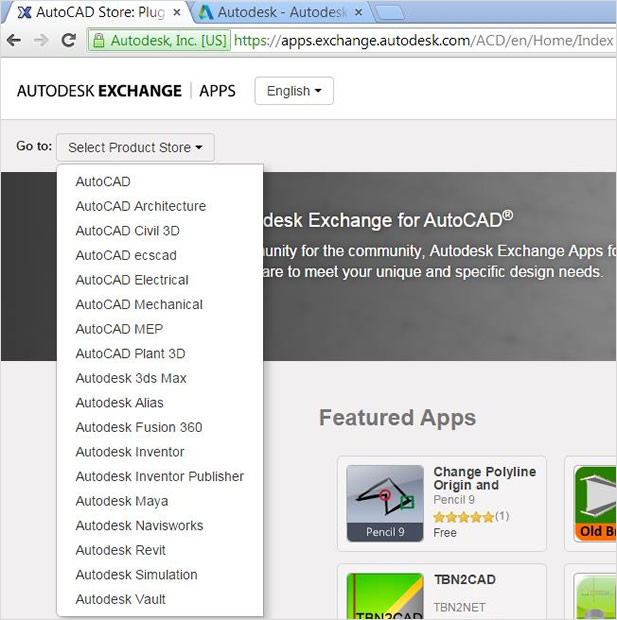This screenshot has width=617, height=620.
Task: Click the browser forward arrow
Action: (x=41, y=41)
